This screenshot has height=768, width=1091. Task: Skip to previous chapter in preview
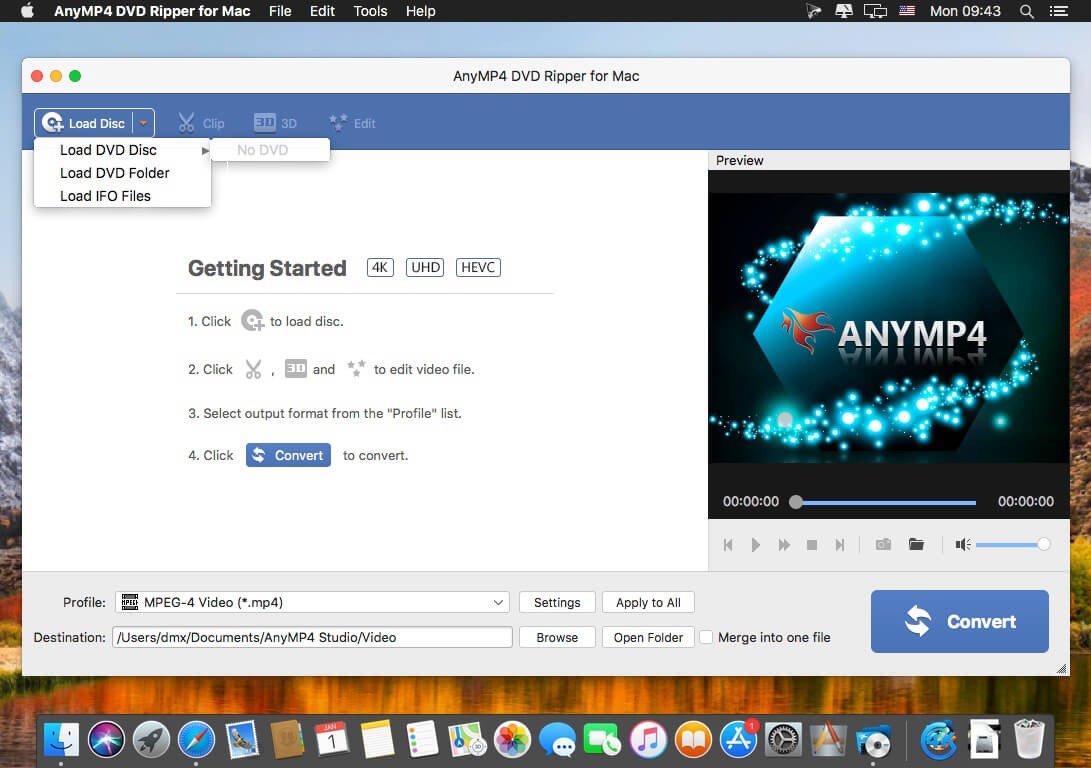pos(728,545)
